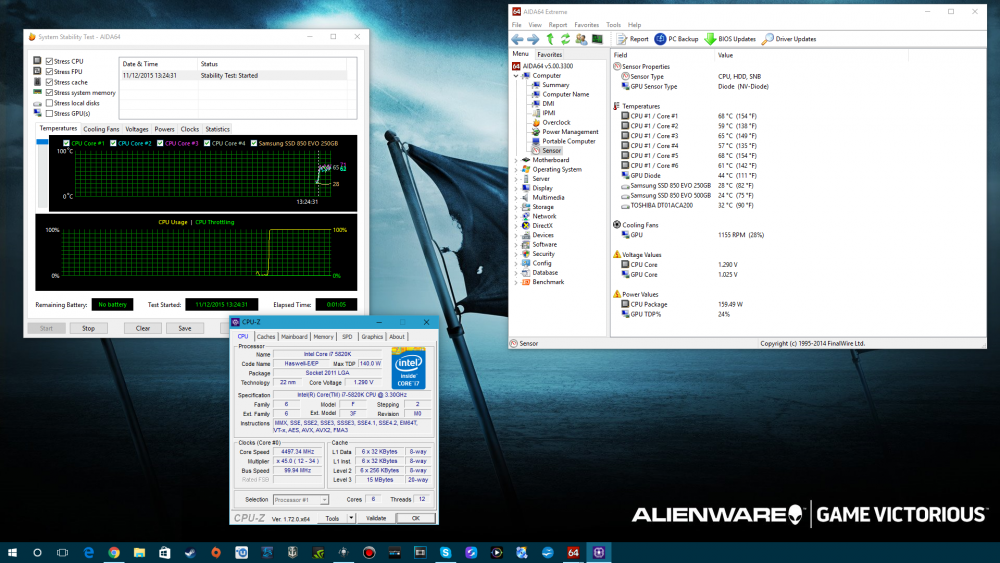Screen dimensions: 1000x563
Task: Open Steam from the taskbar
Action: 190,552
